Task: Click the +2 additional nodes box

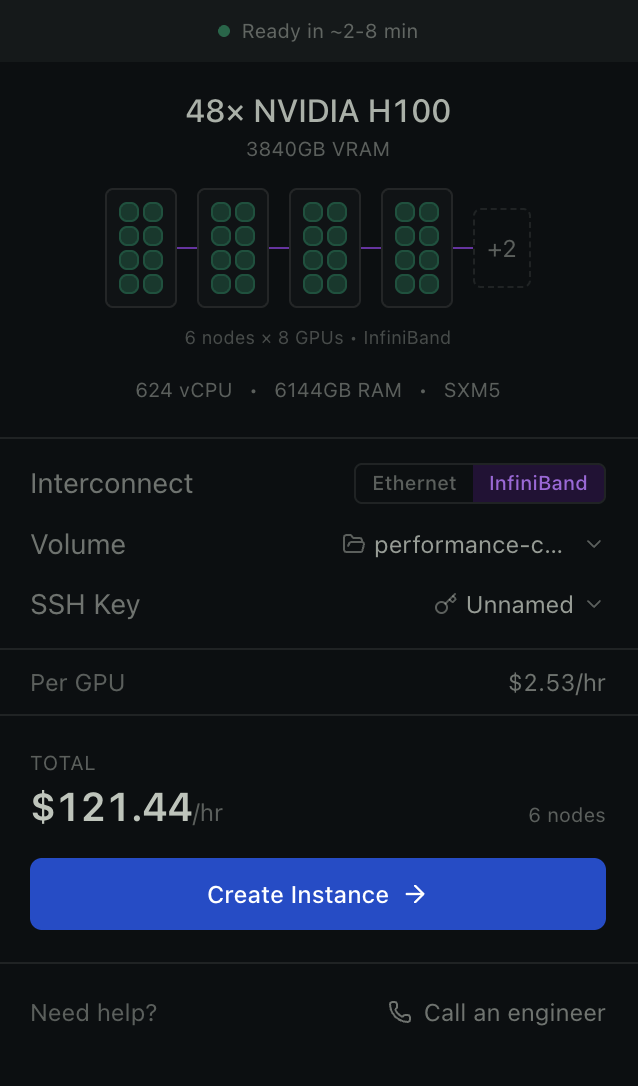Action: (502, 248)
